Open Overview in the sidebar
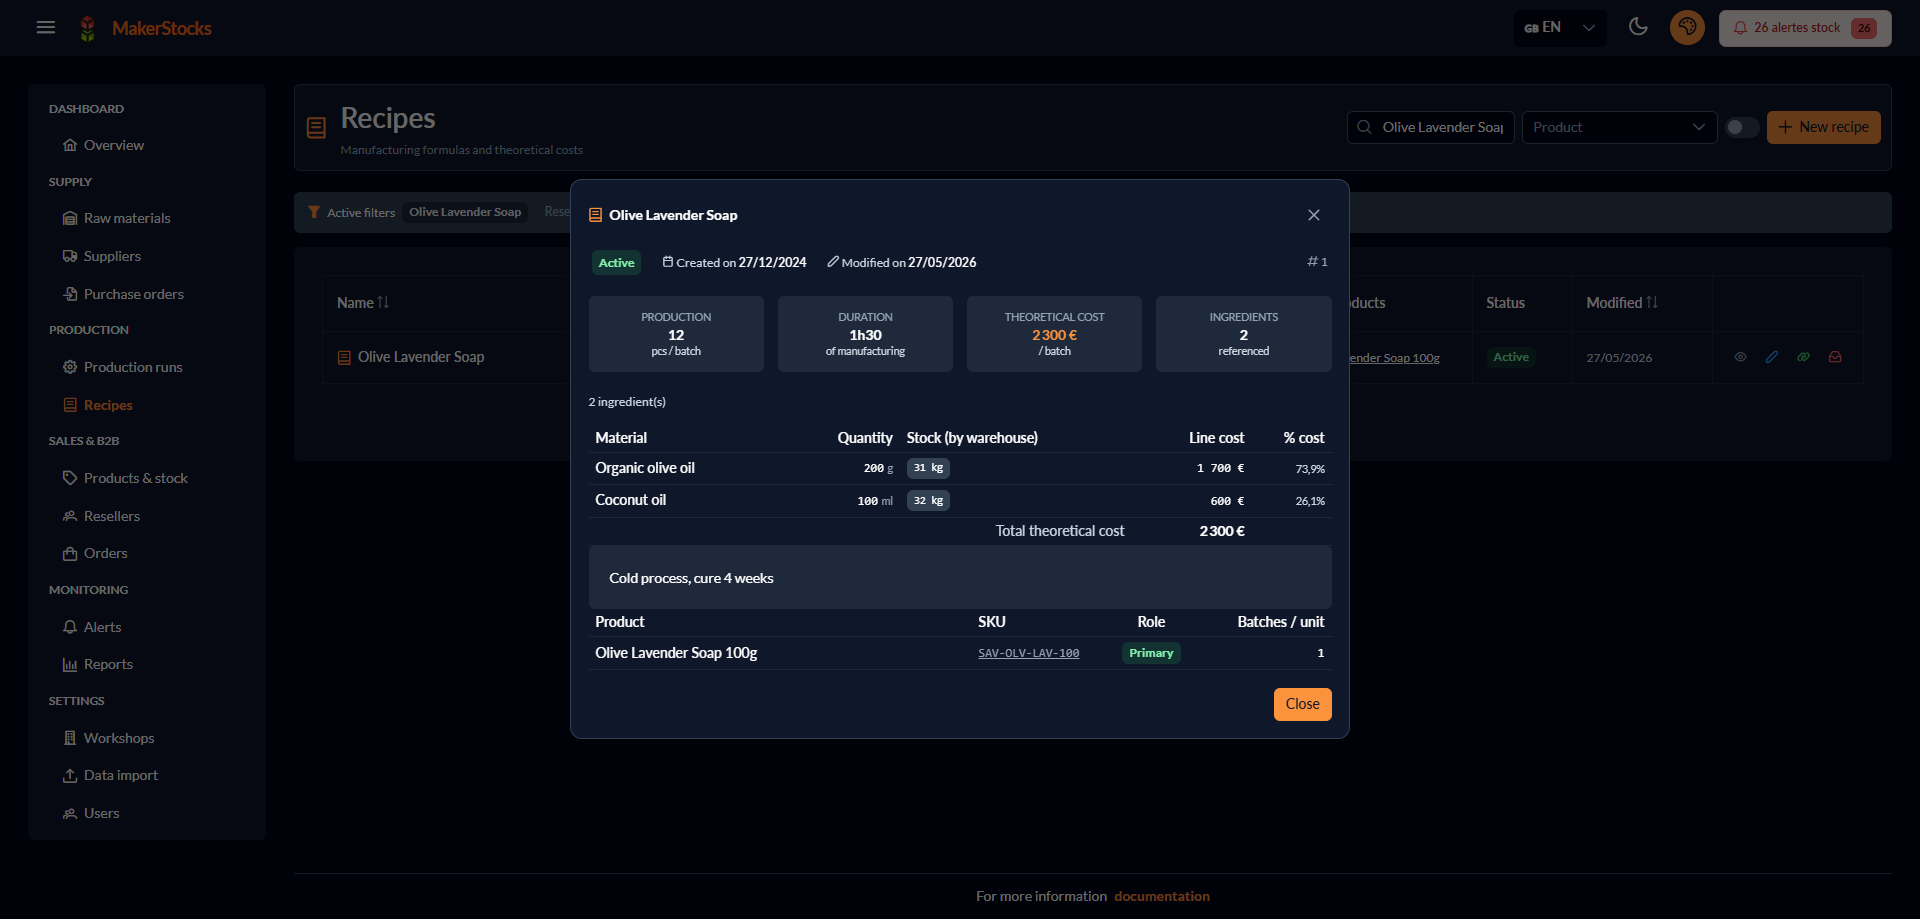Image resolution: width=1920 pixels, height=919 pixels. click(114, 145)
